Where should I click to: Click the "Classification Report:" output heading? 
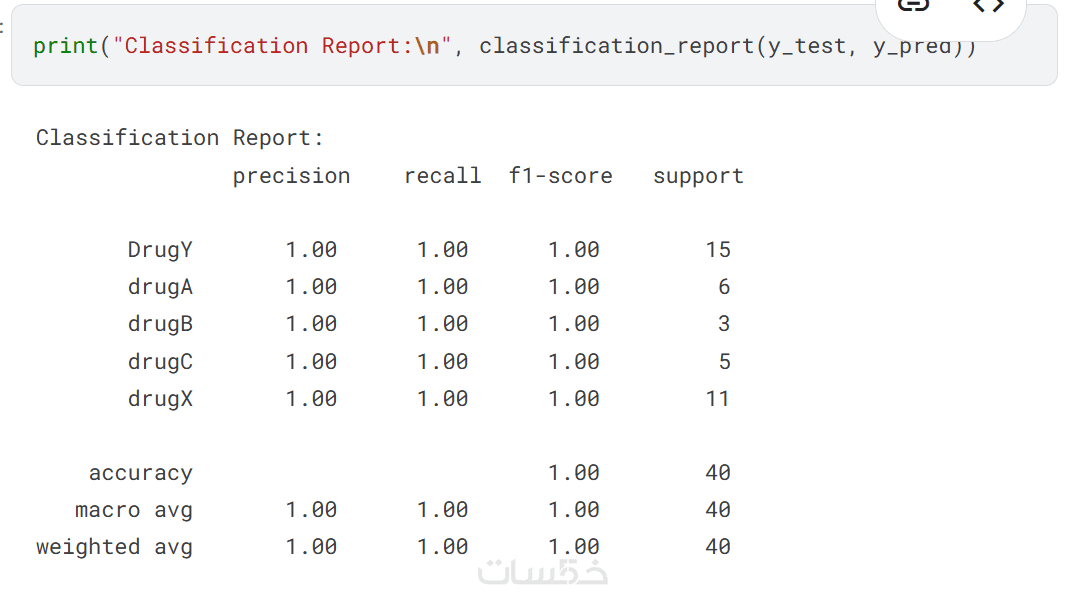point(180,138)
